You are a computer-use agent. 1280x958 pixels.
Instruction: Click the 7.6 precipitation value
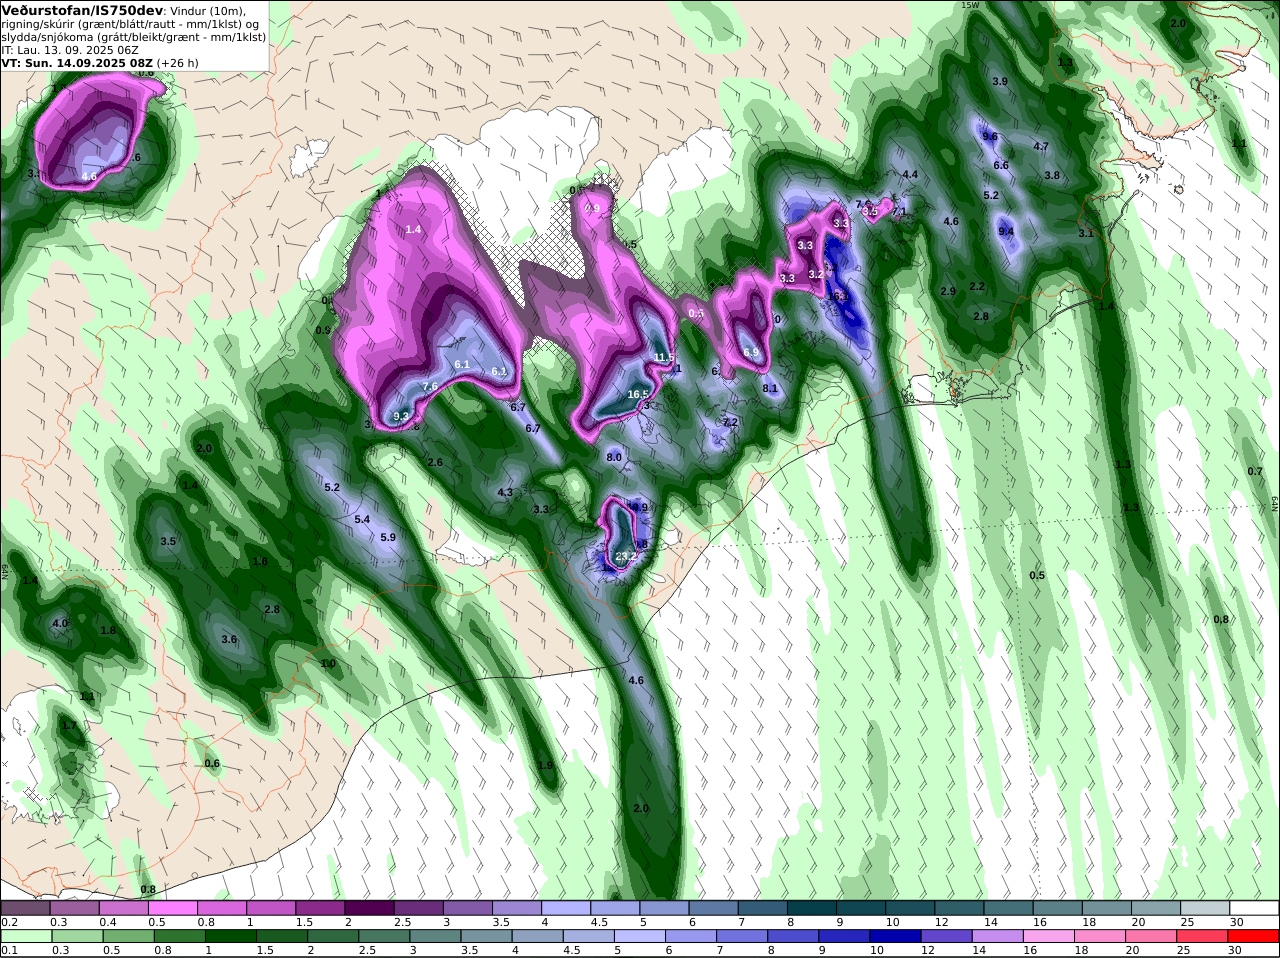tap(430, 387)
